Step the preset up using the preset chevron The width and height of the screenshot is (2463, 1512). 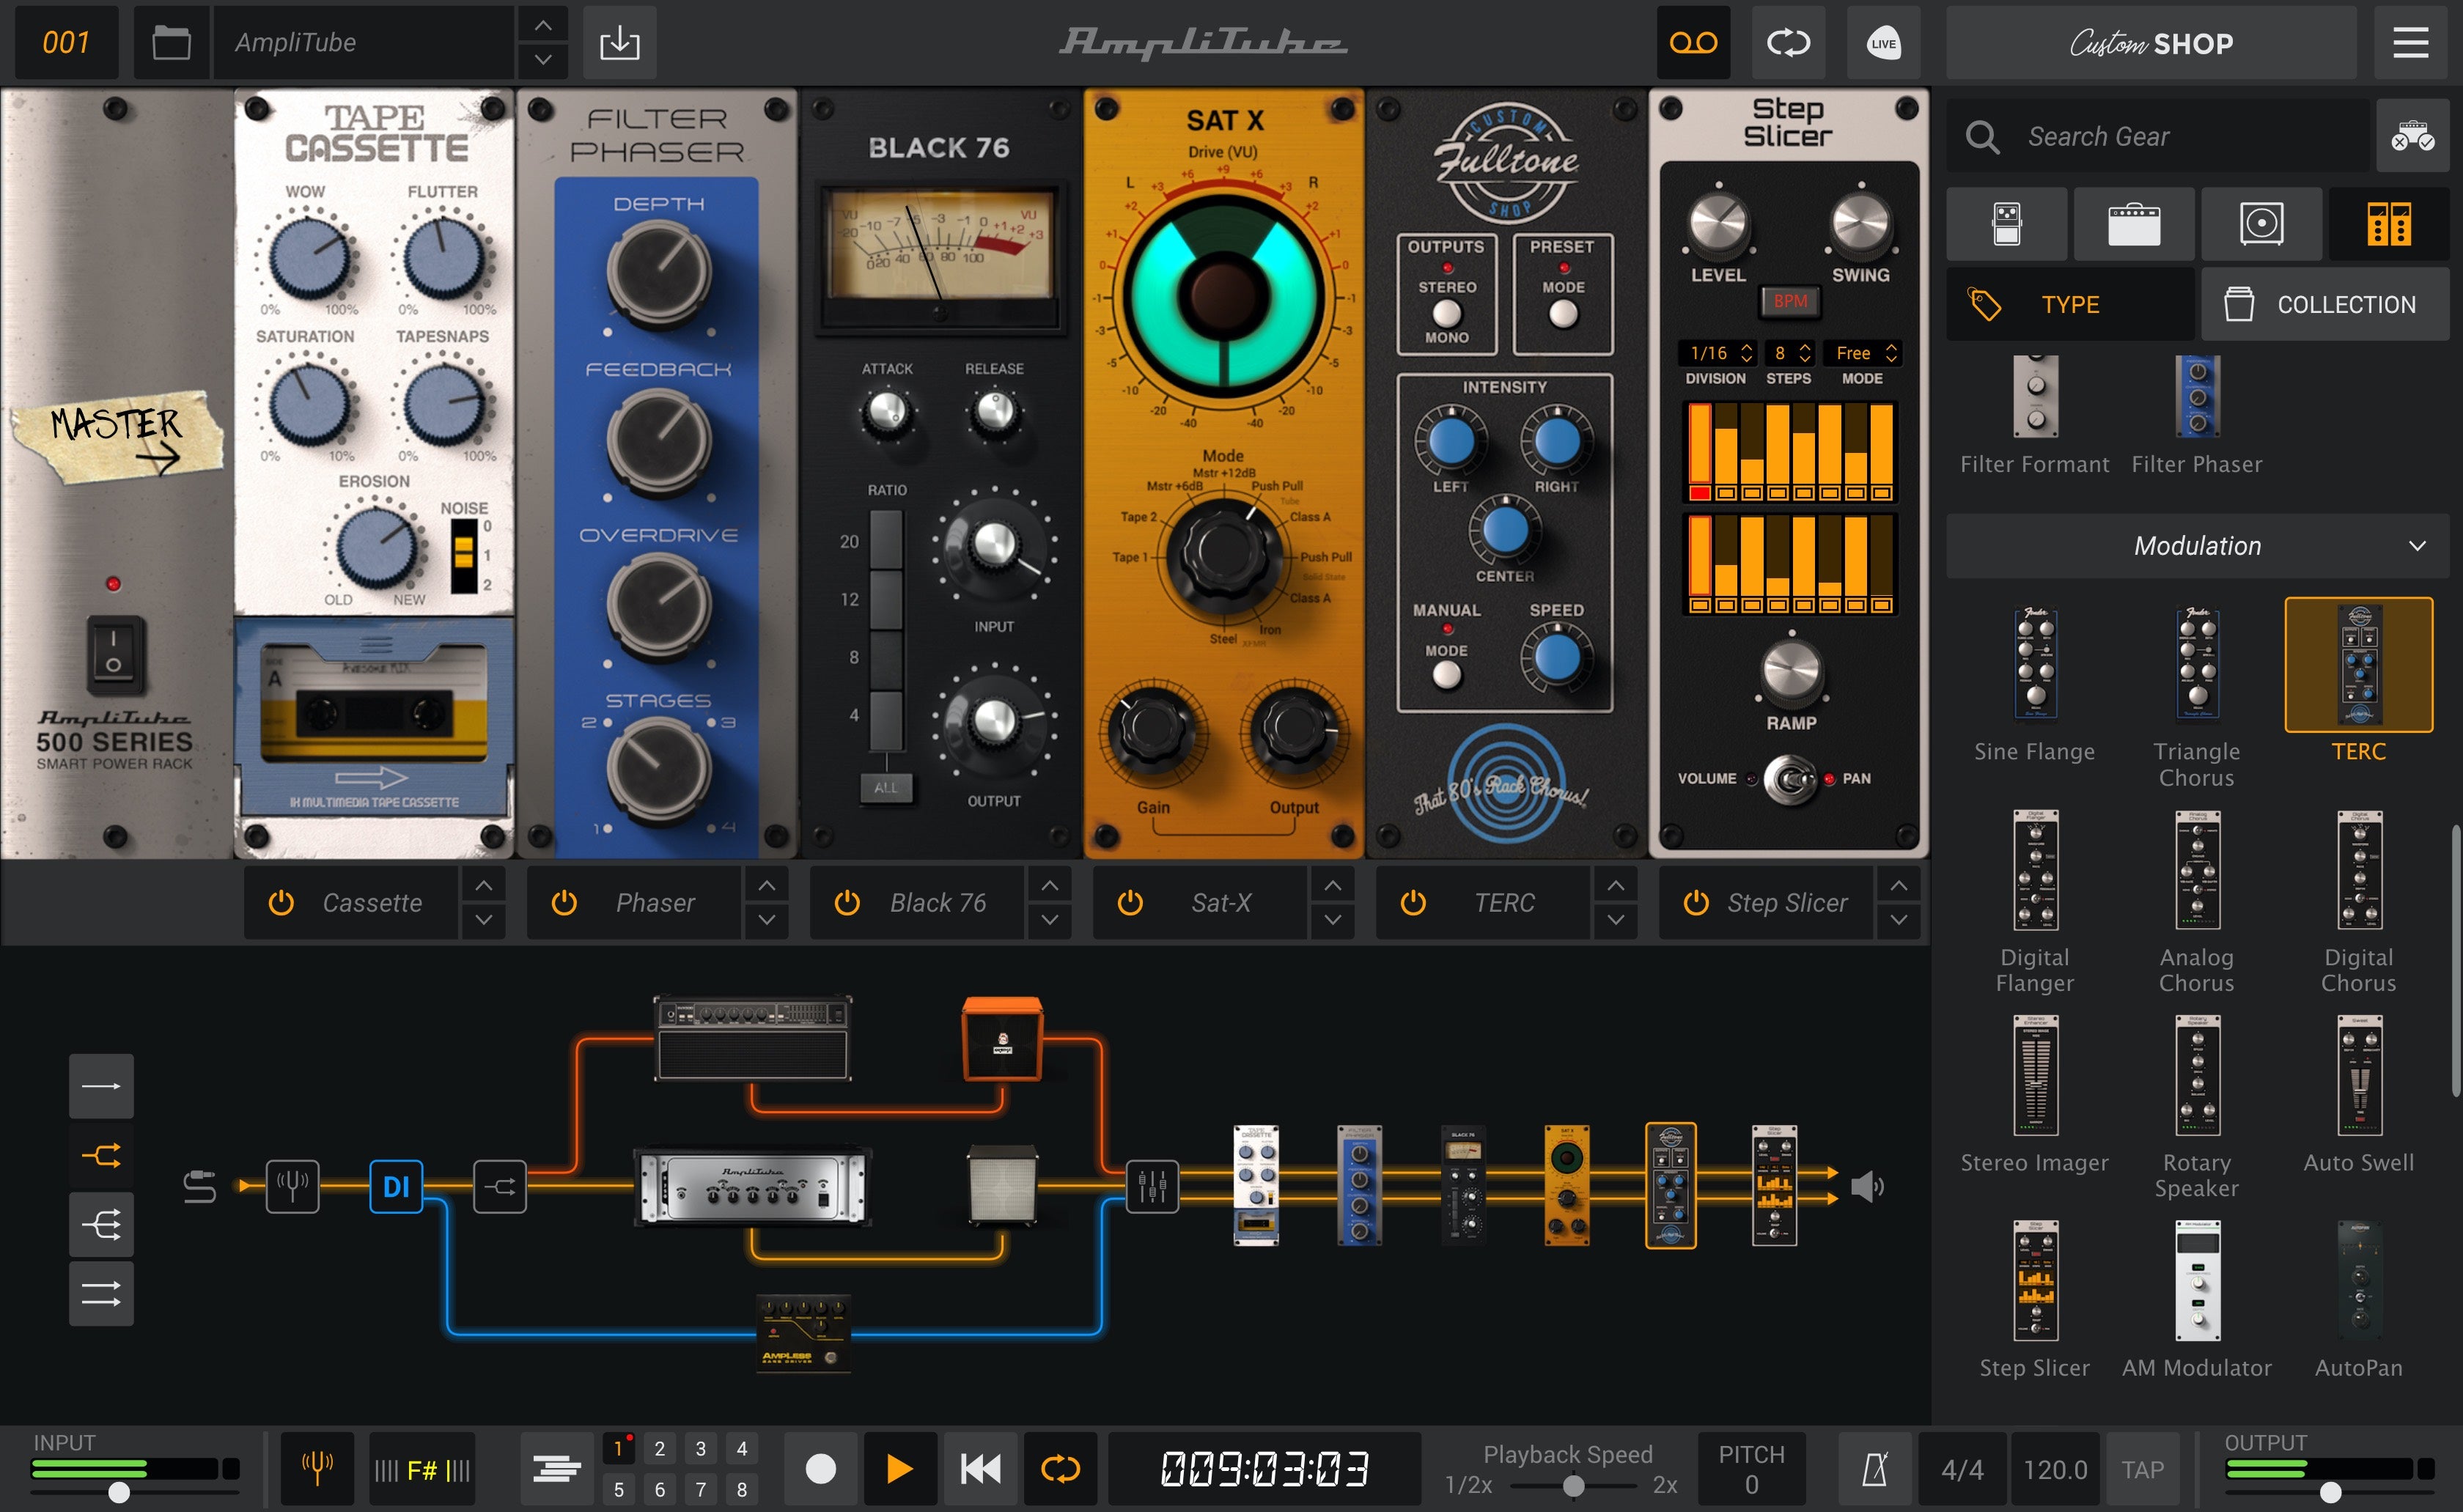[x=542, y=25]
